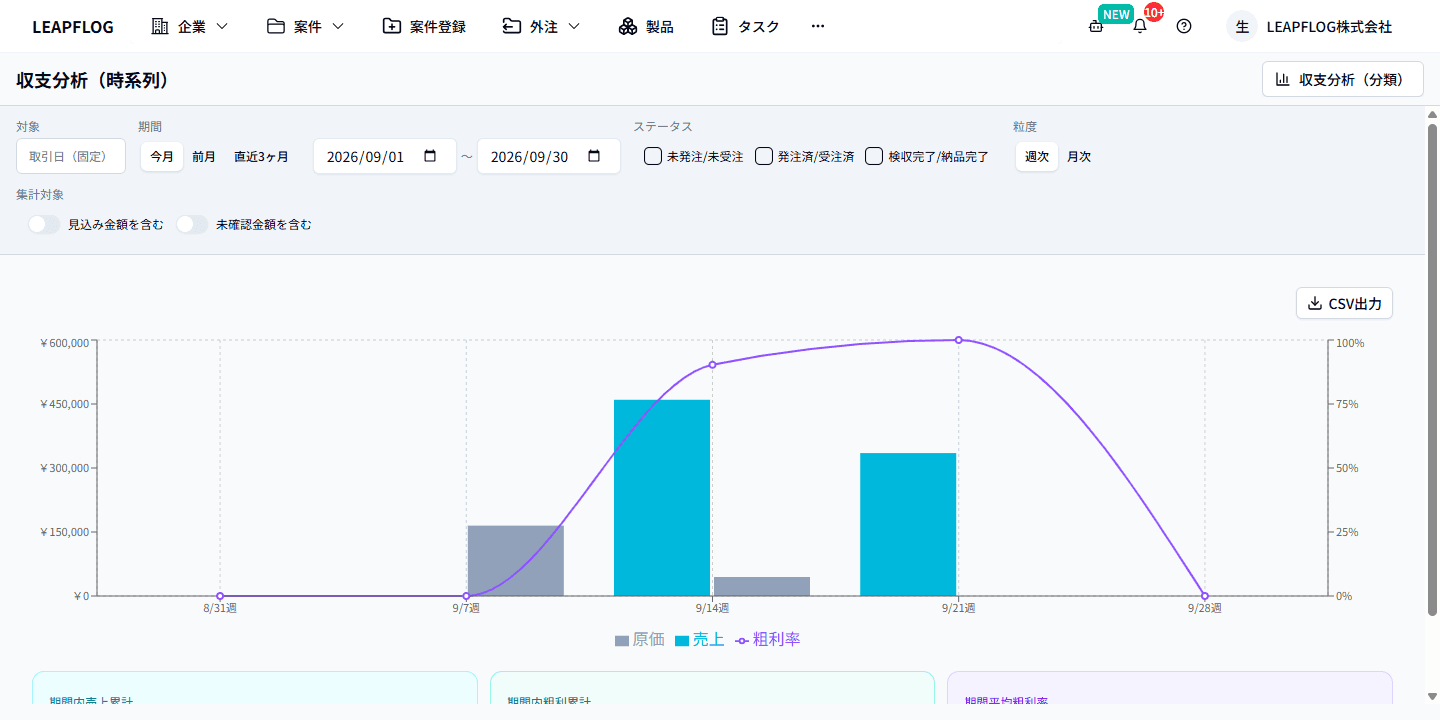The width and height of the screenshot is (1440, 720).
Task: Click the gray 原価 bar for 9/14週
Action: [x=762, y=586]
